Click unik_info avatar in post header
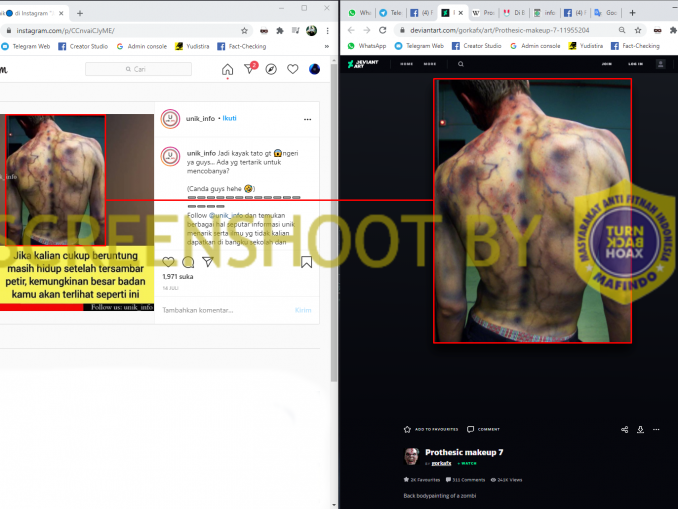This screenshot has height=509, width=678. [x=170, y=119]
